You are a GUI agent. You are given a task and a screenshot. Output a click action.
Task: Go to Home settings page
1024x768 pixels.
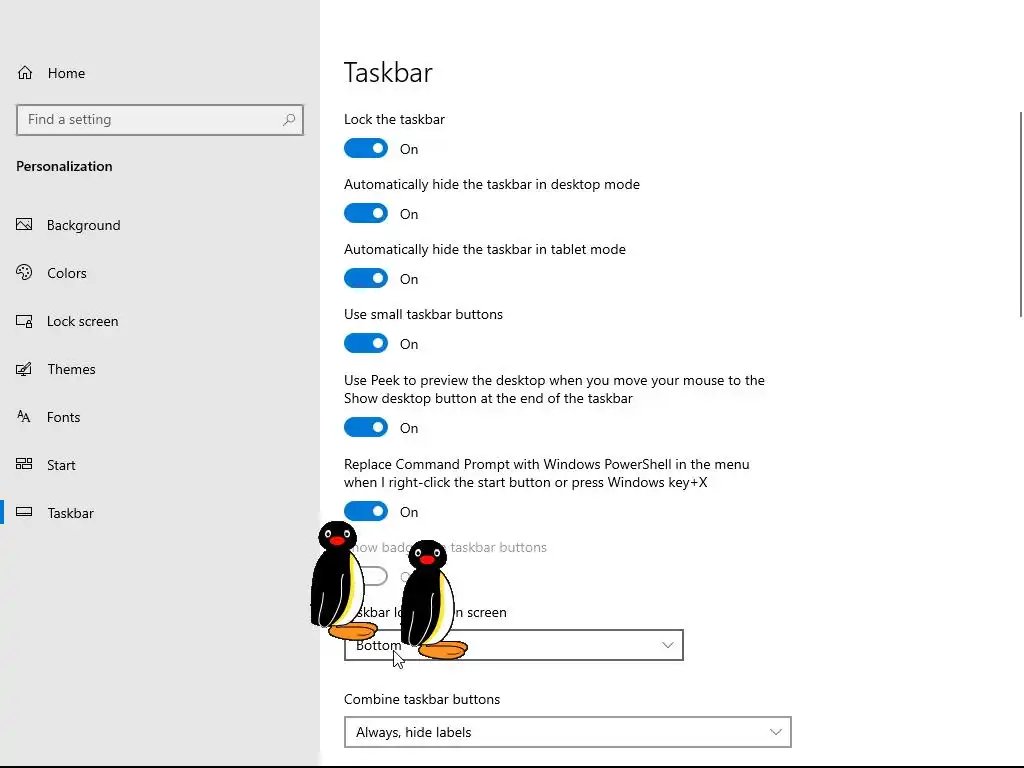click(66, 73)
